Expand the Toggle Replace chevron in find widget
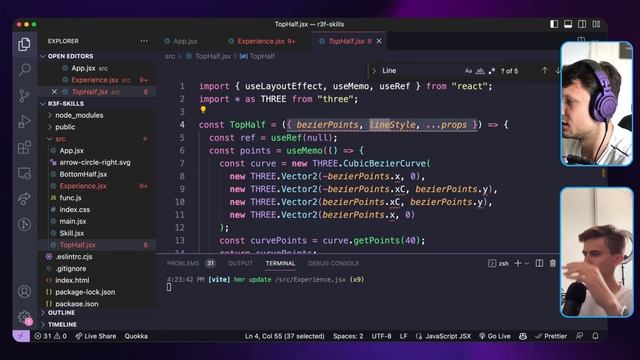Viewport: 640px width, 360px height. 373,71
